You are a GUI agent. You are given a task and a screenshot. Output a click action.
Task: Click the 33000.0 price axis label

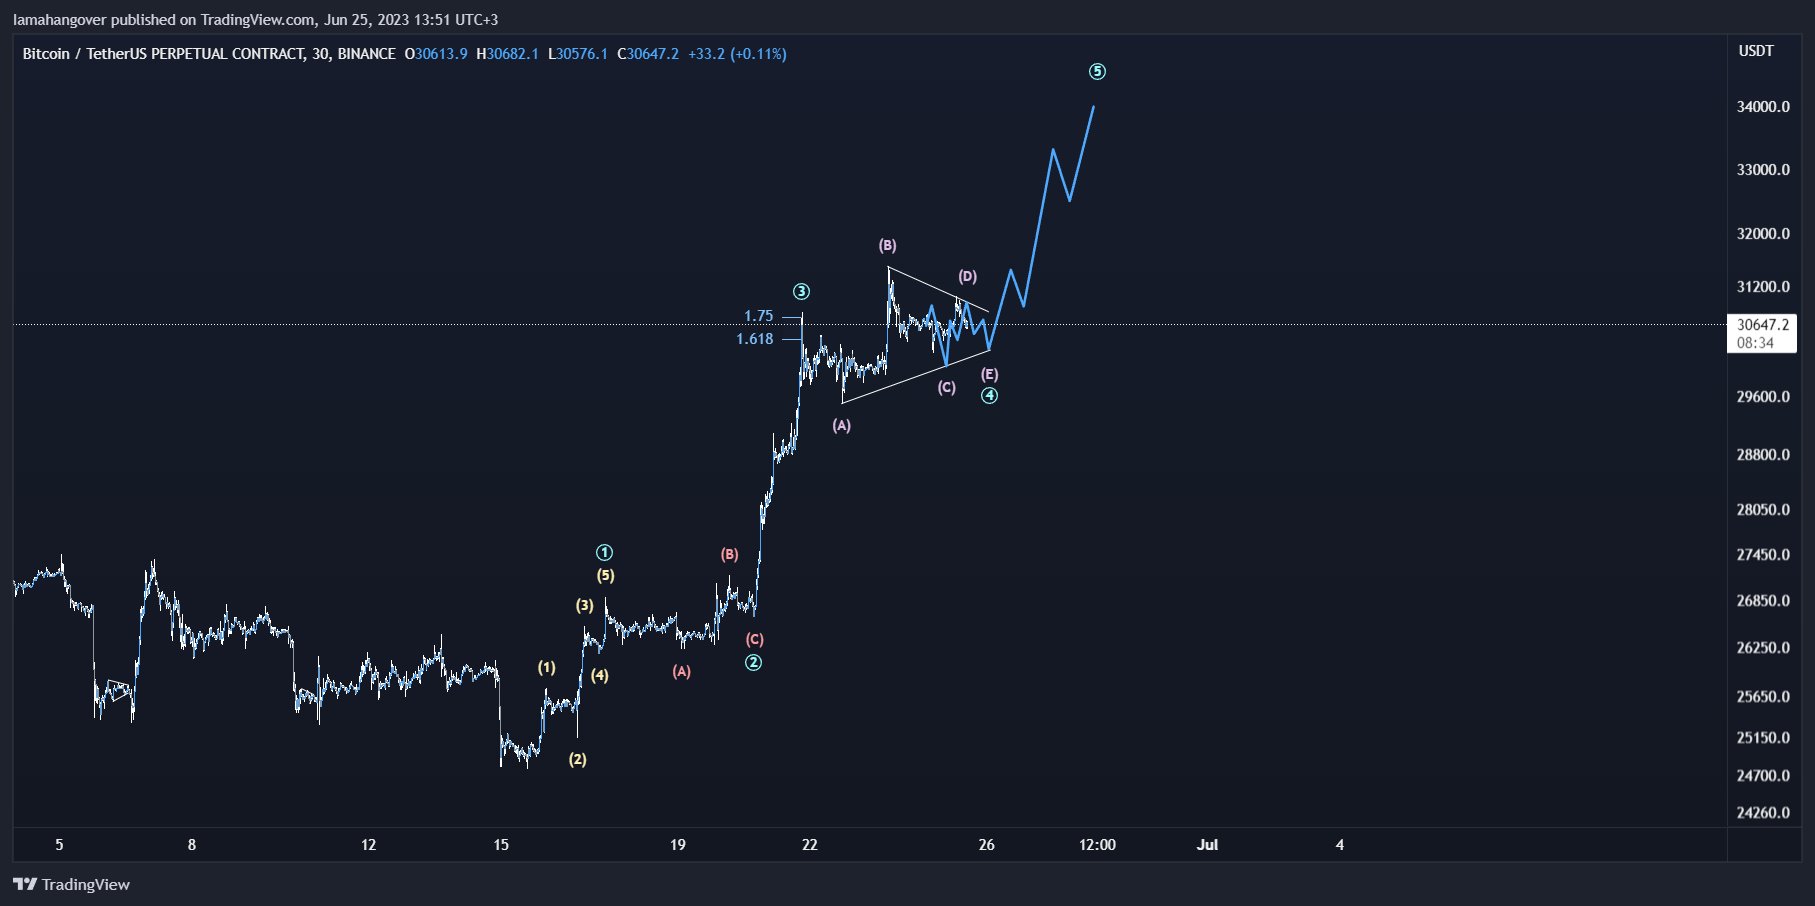1763,170
